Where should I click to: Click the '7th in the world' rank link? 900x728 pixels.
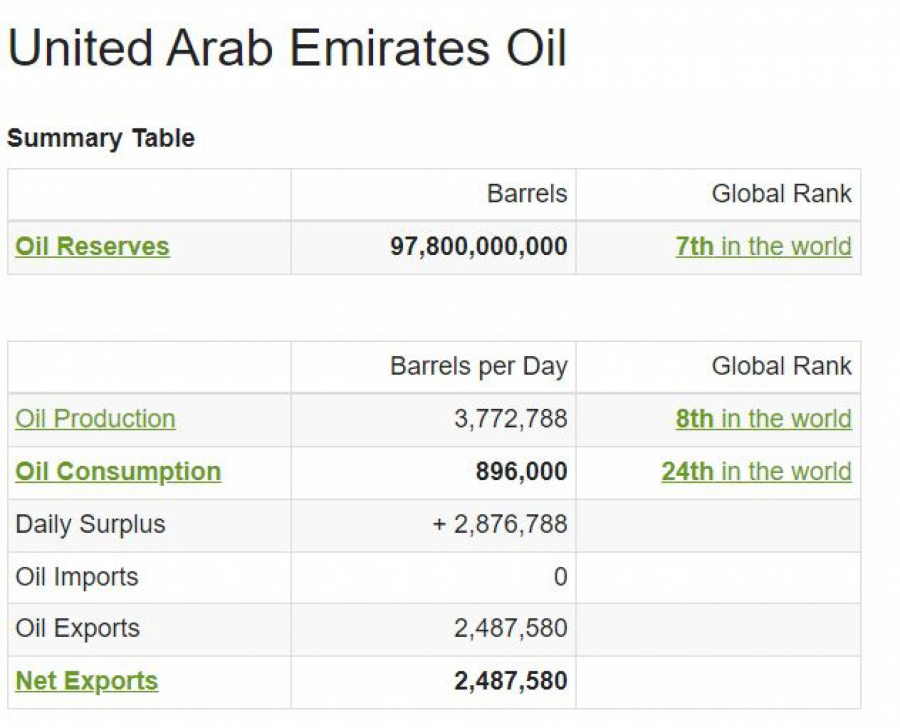coord(763,247)
